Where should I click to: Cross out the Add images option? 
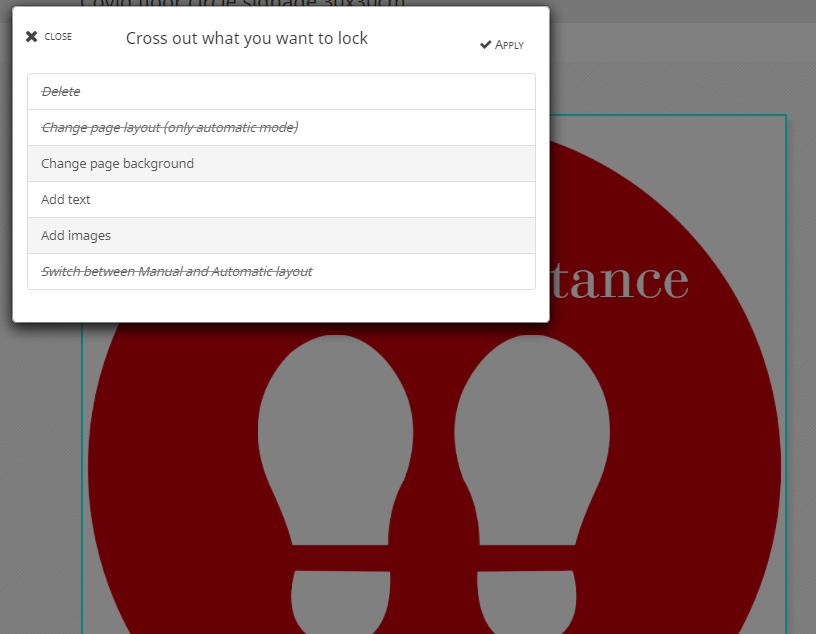[x=281, y=235]
